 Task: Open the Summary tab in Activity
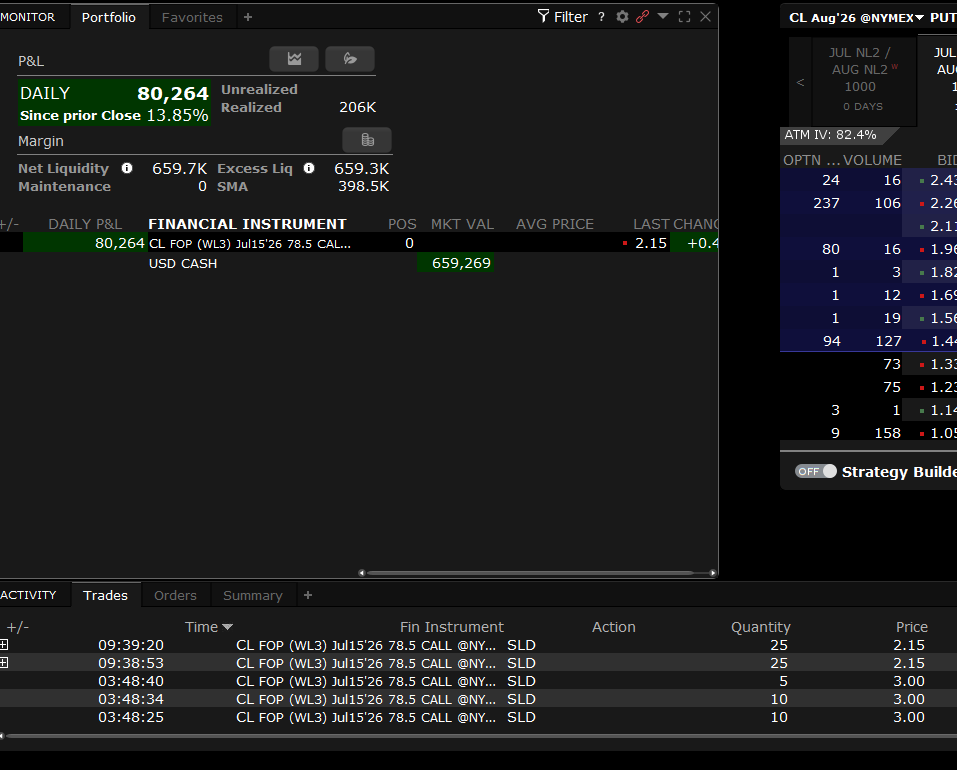[253, 595]
